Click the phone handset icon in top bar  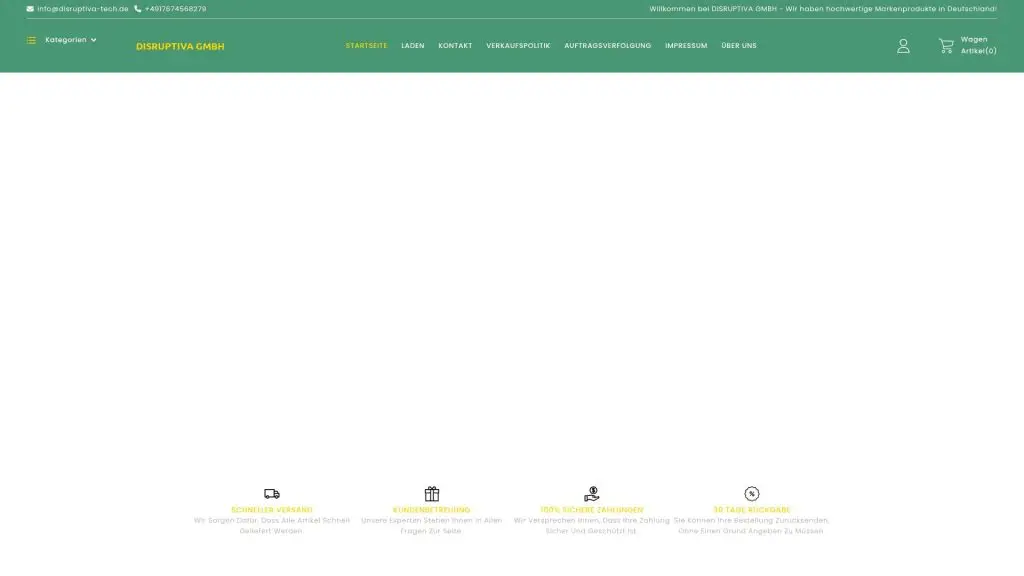[x=138, y=9]
